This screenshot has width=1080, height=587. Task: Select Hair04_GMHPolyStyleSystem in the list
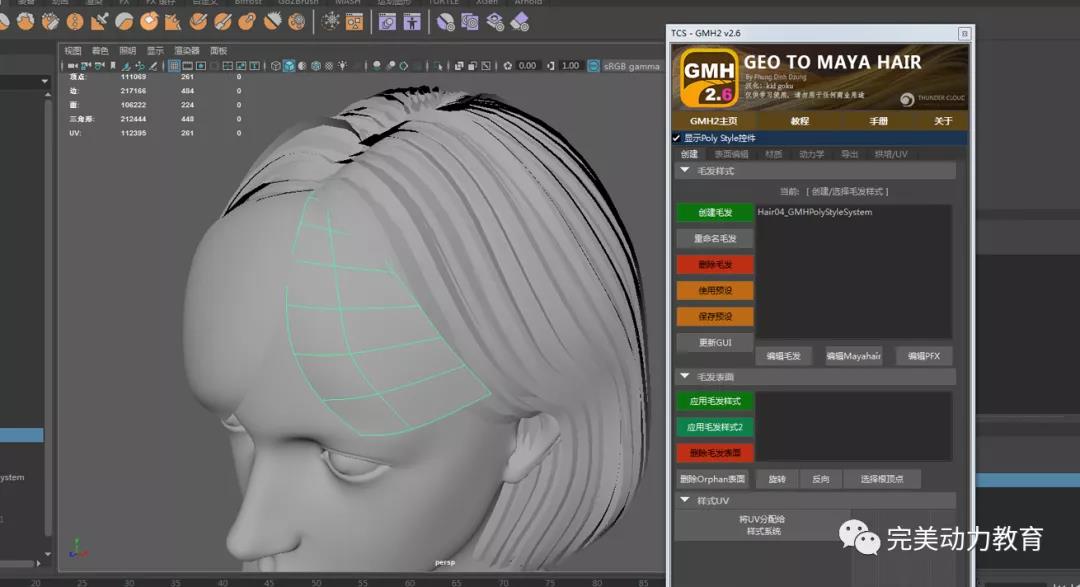tap(814, 213)
